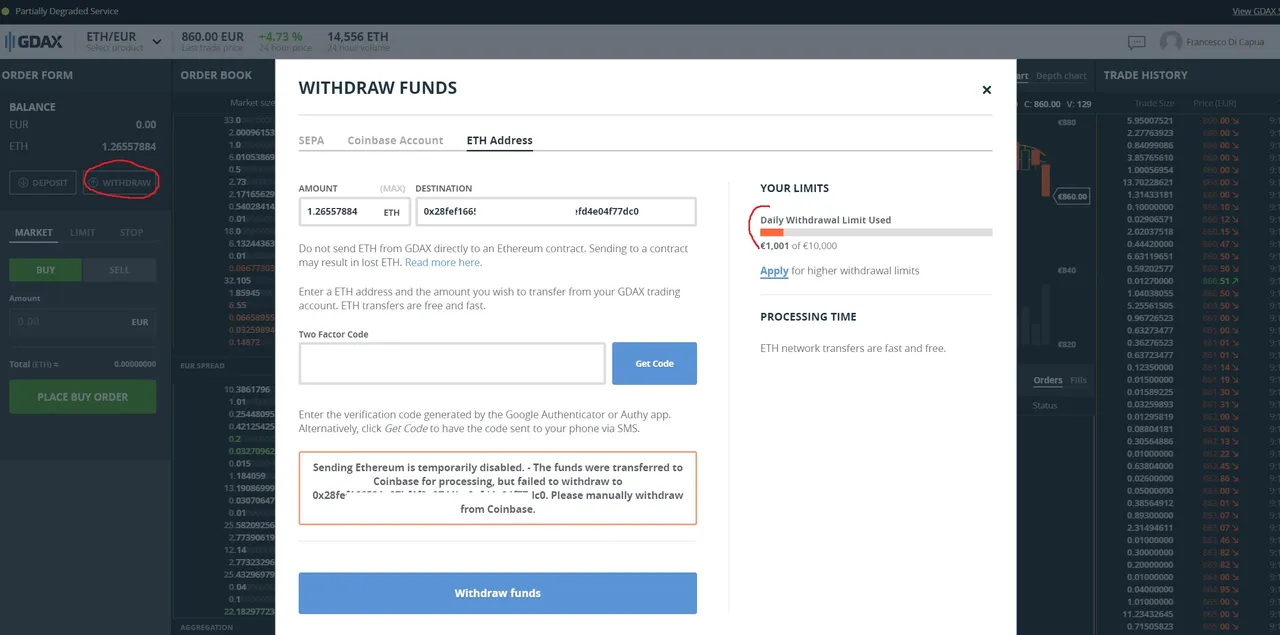The height and width of the screenshot is (635, 1280).
Task: Click the Deposit button with down-arrow icon
Action: tap(42, 183)
